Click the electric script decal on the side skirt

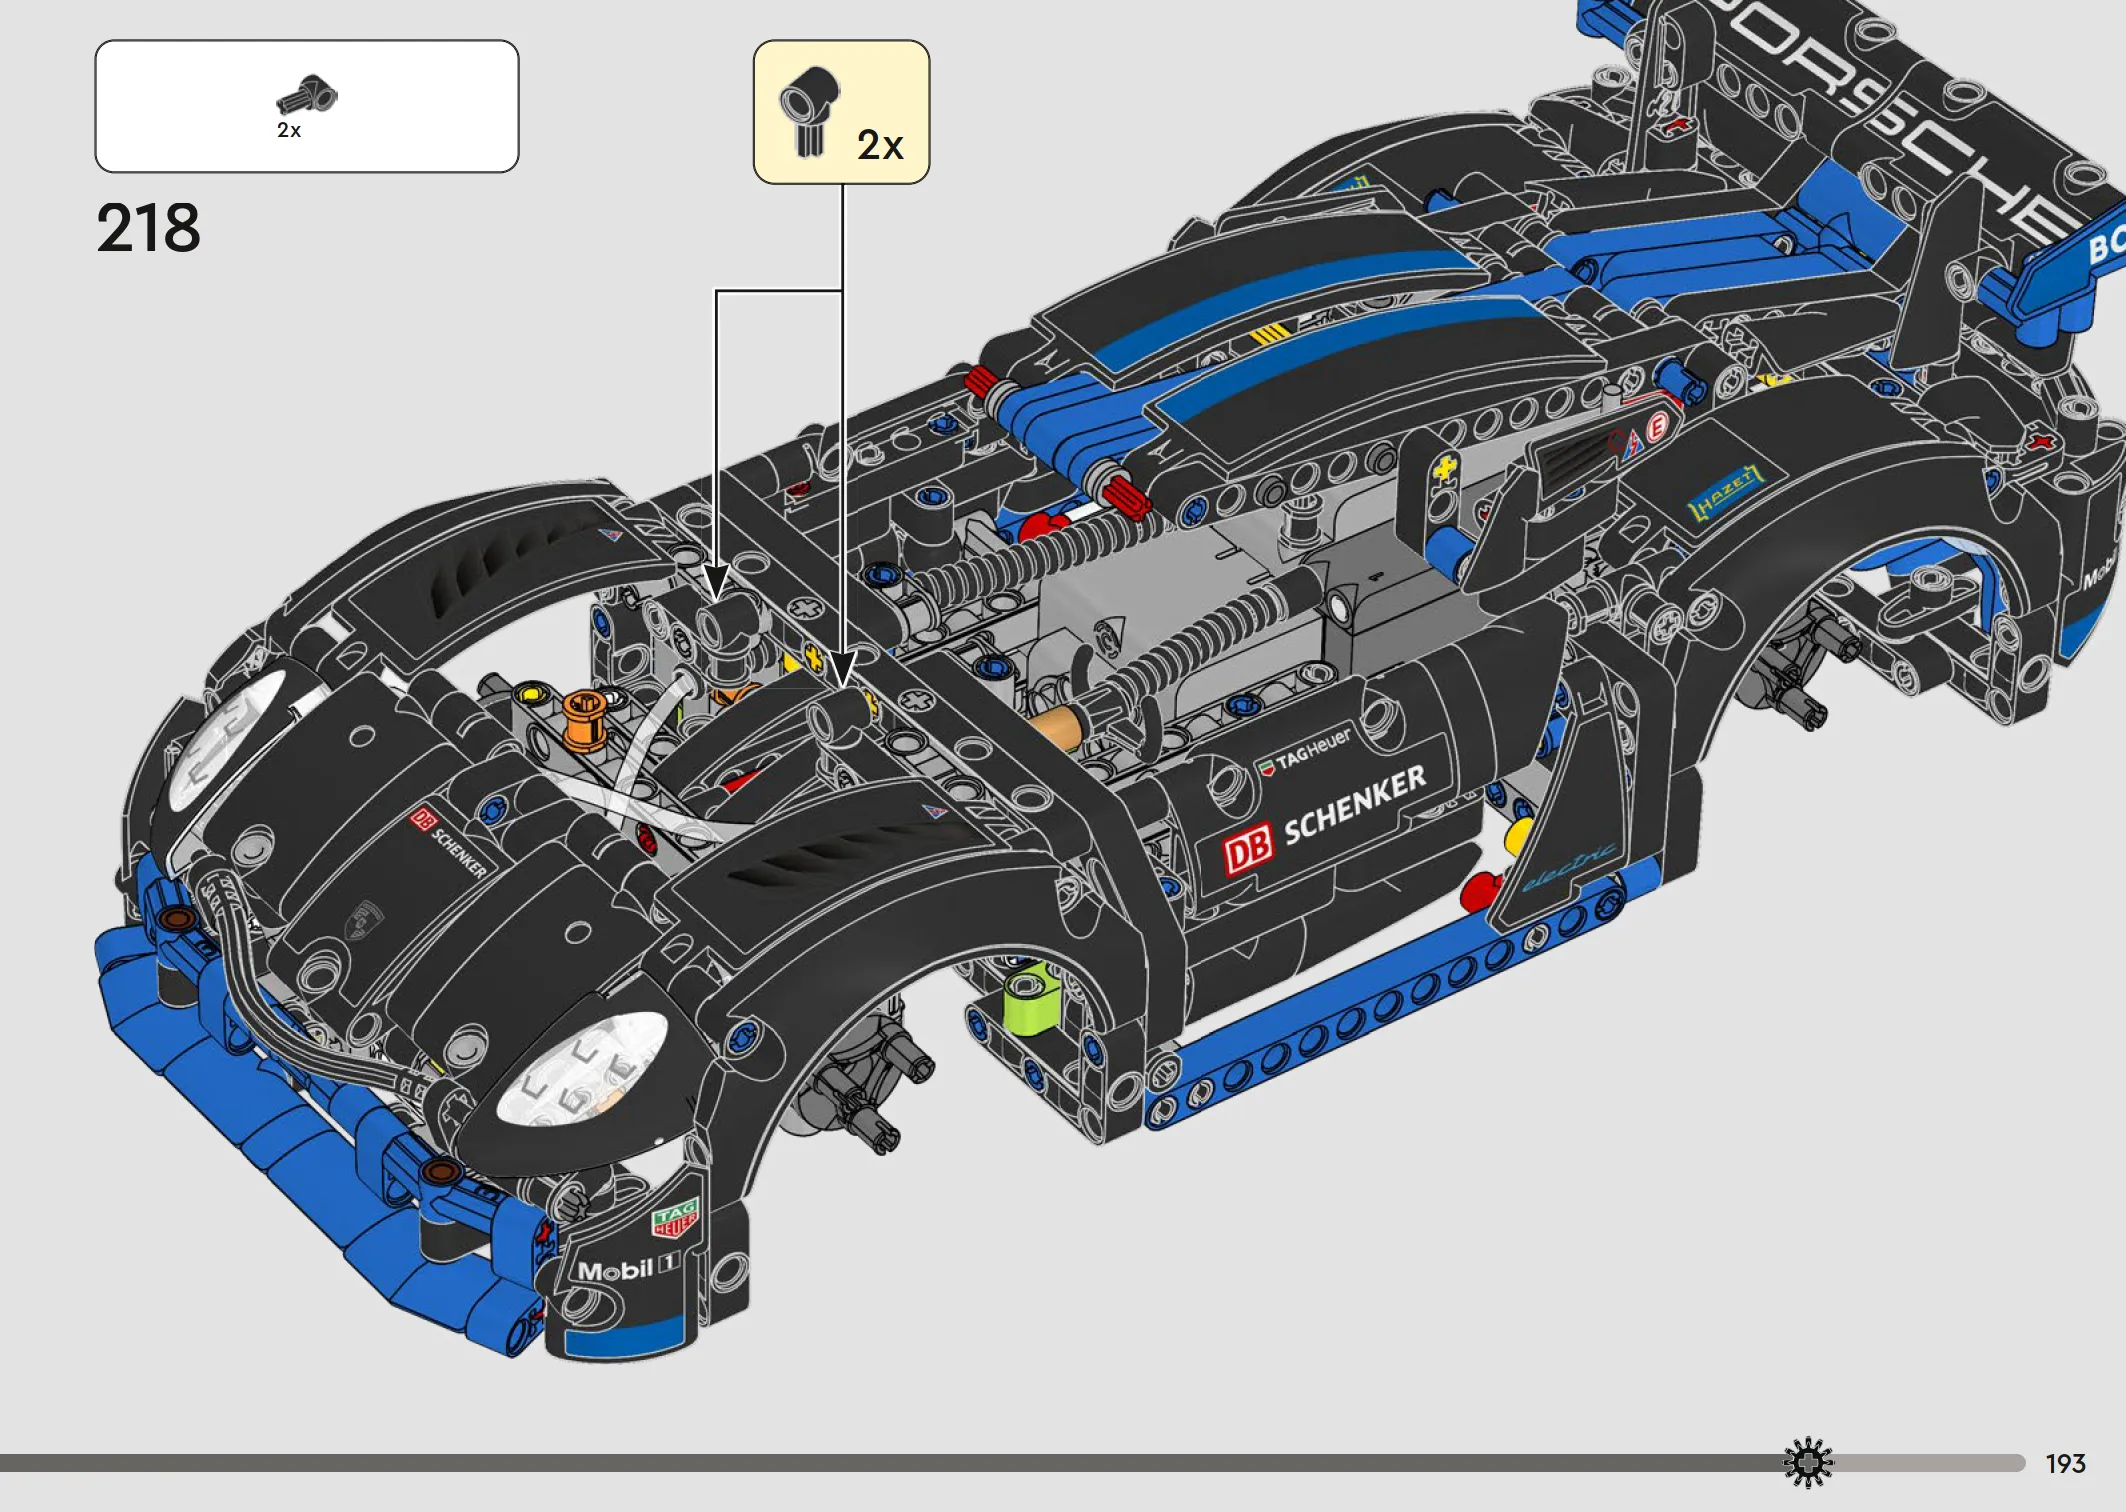coord(1568,866)
